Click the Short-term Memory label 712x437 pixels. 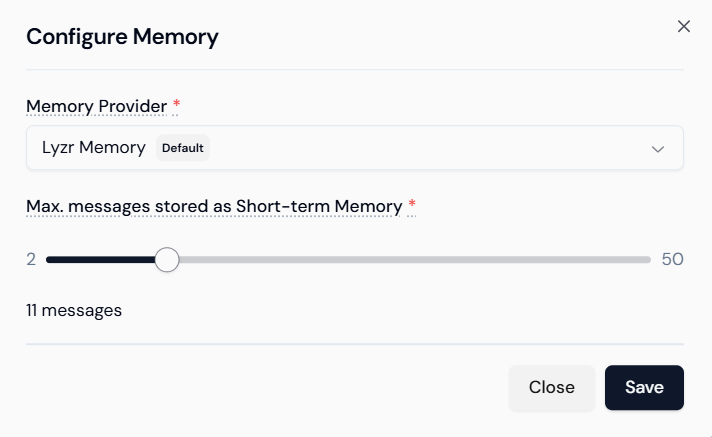click(x=214, y=206)
